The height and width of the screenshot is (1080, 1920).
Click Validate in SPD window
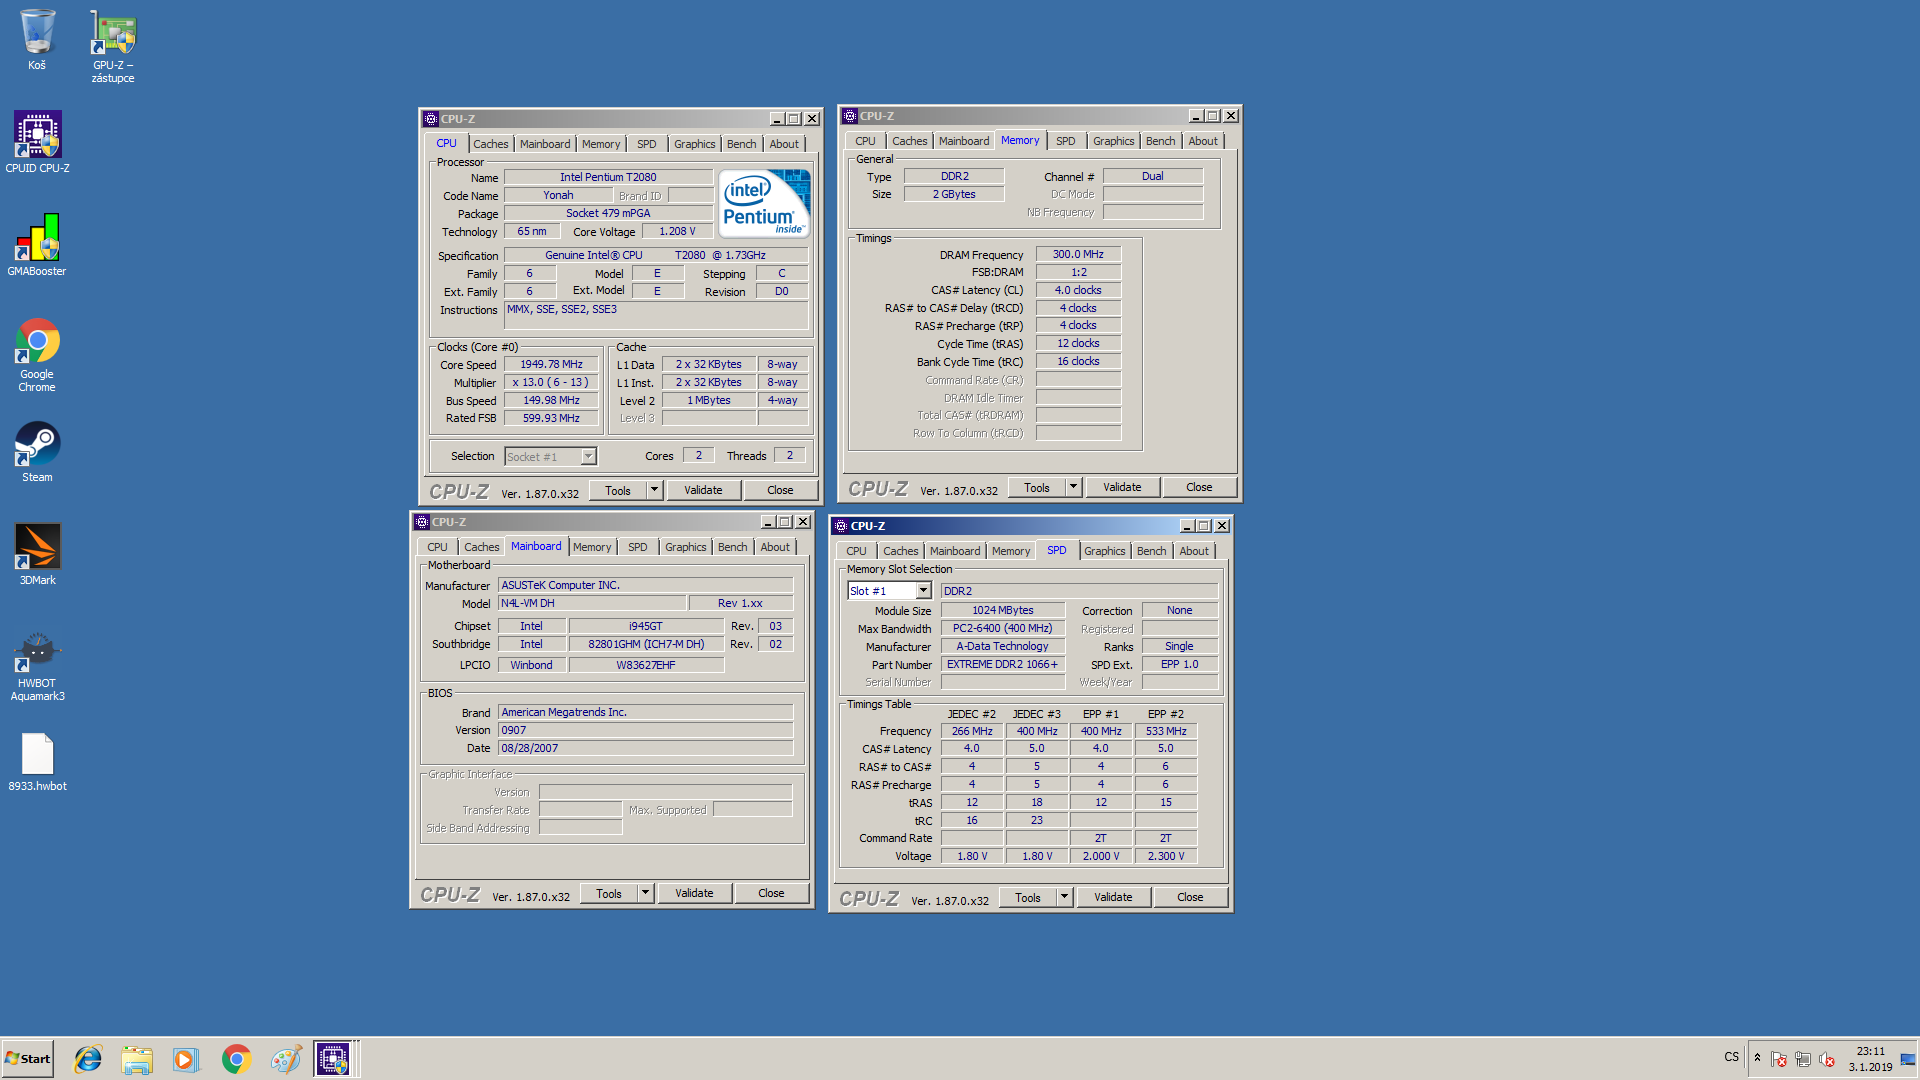click(x=1113, y=897)
